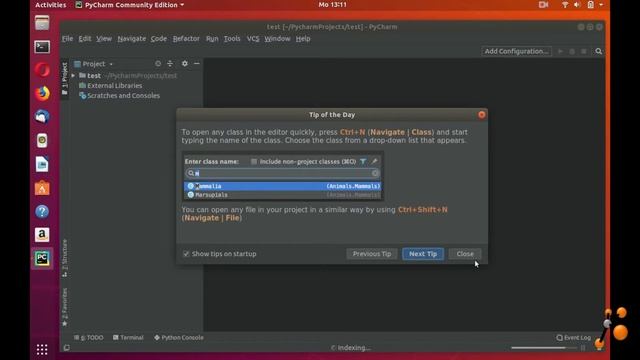The width and height of the screenshot is (640, 360).
Task: Open LibreOffice Writer dock icon
Action: point(42,164)
